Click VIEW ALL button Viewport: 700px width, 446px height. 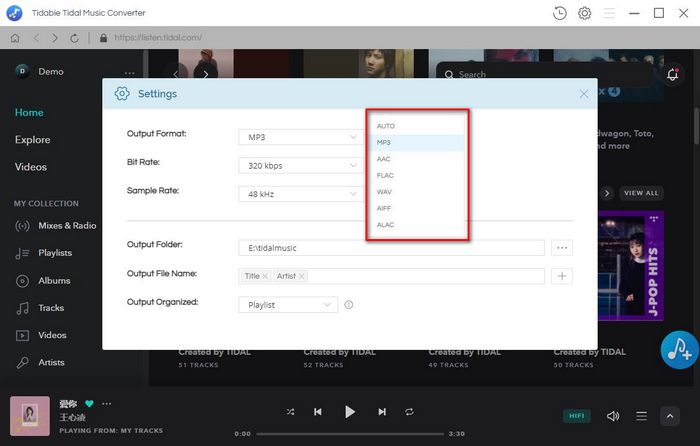[x=641, y=193]
